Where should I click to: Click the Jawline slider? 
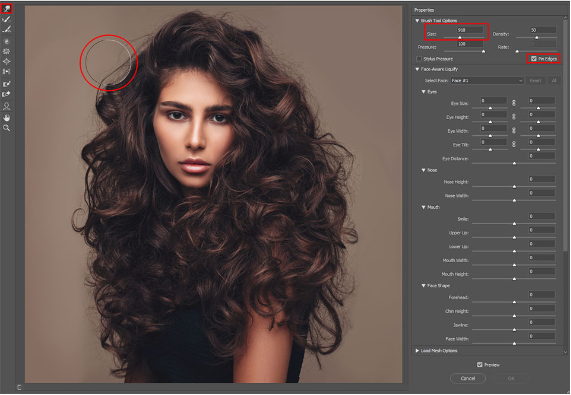[514, 330]
